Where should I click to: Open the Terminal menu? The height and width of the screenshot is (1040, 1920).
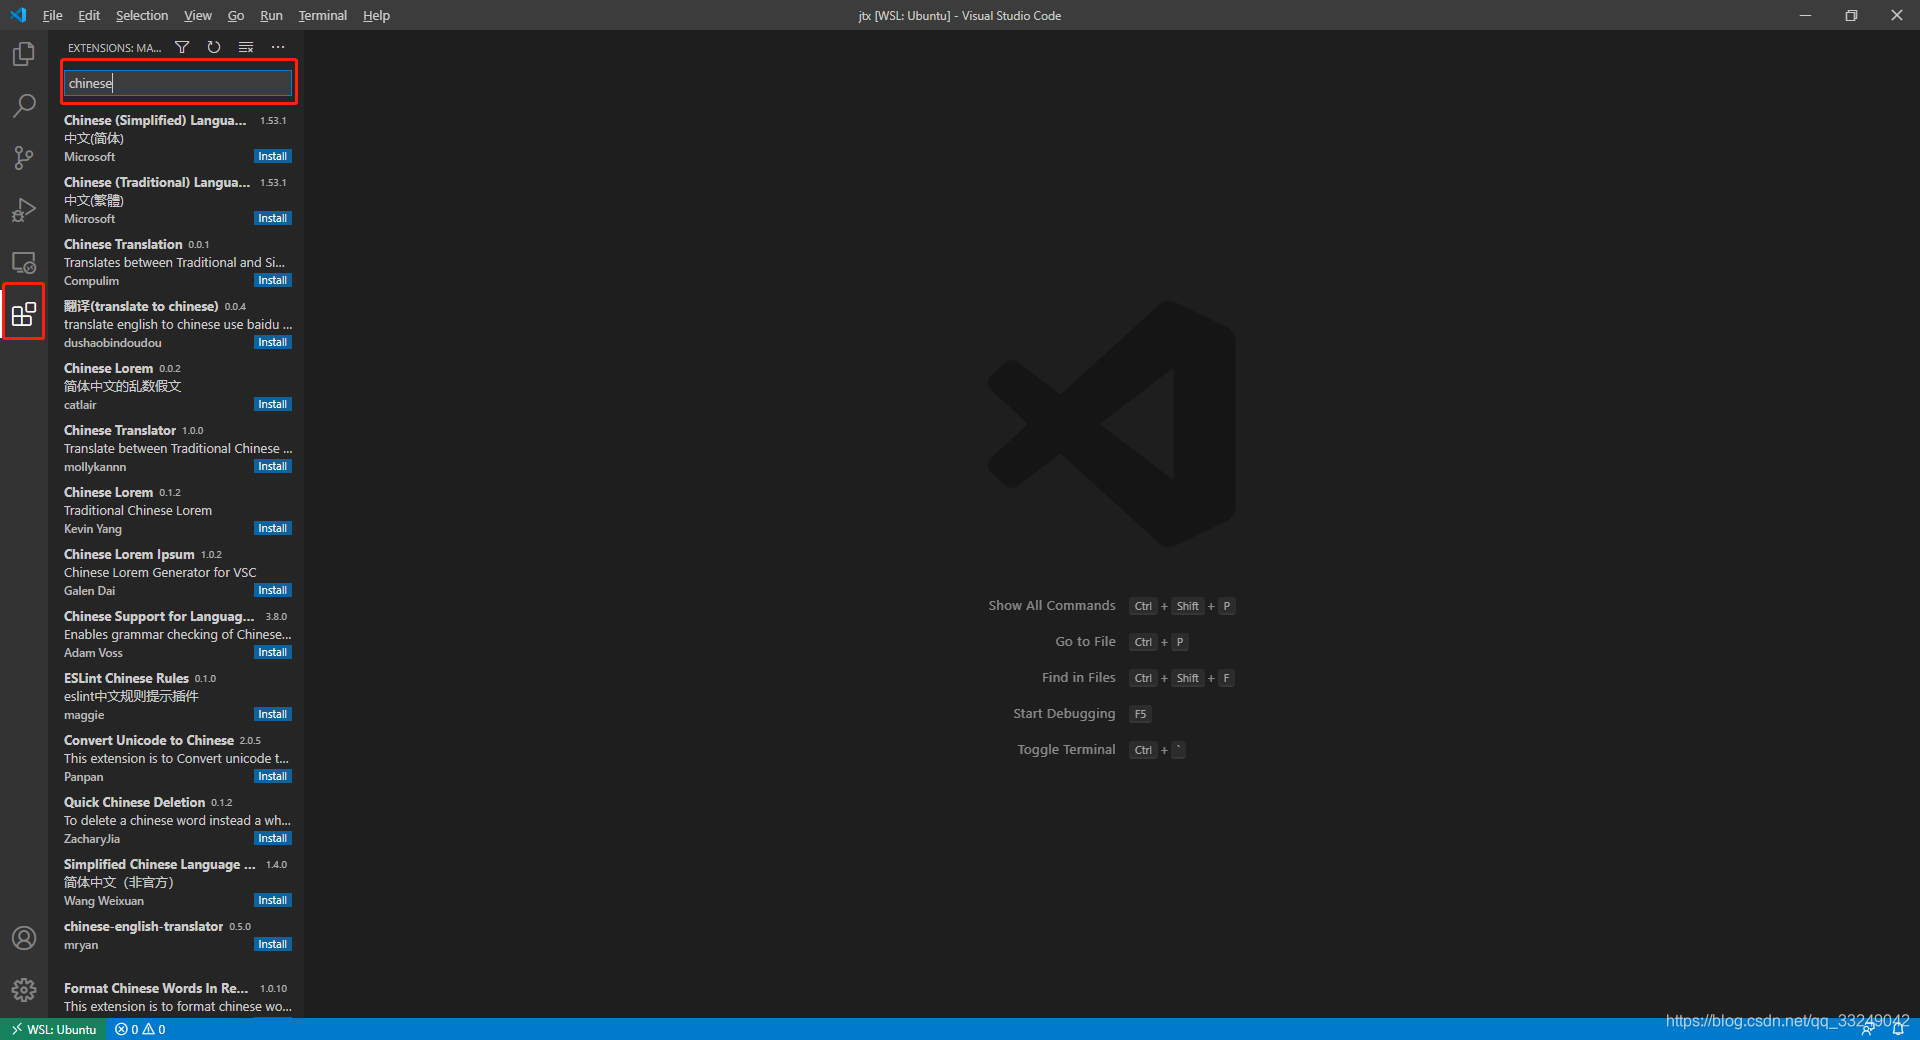323,15
